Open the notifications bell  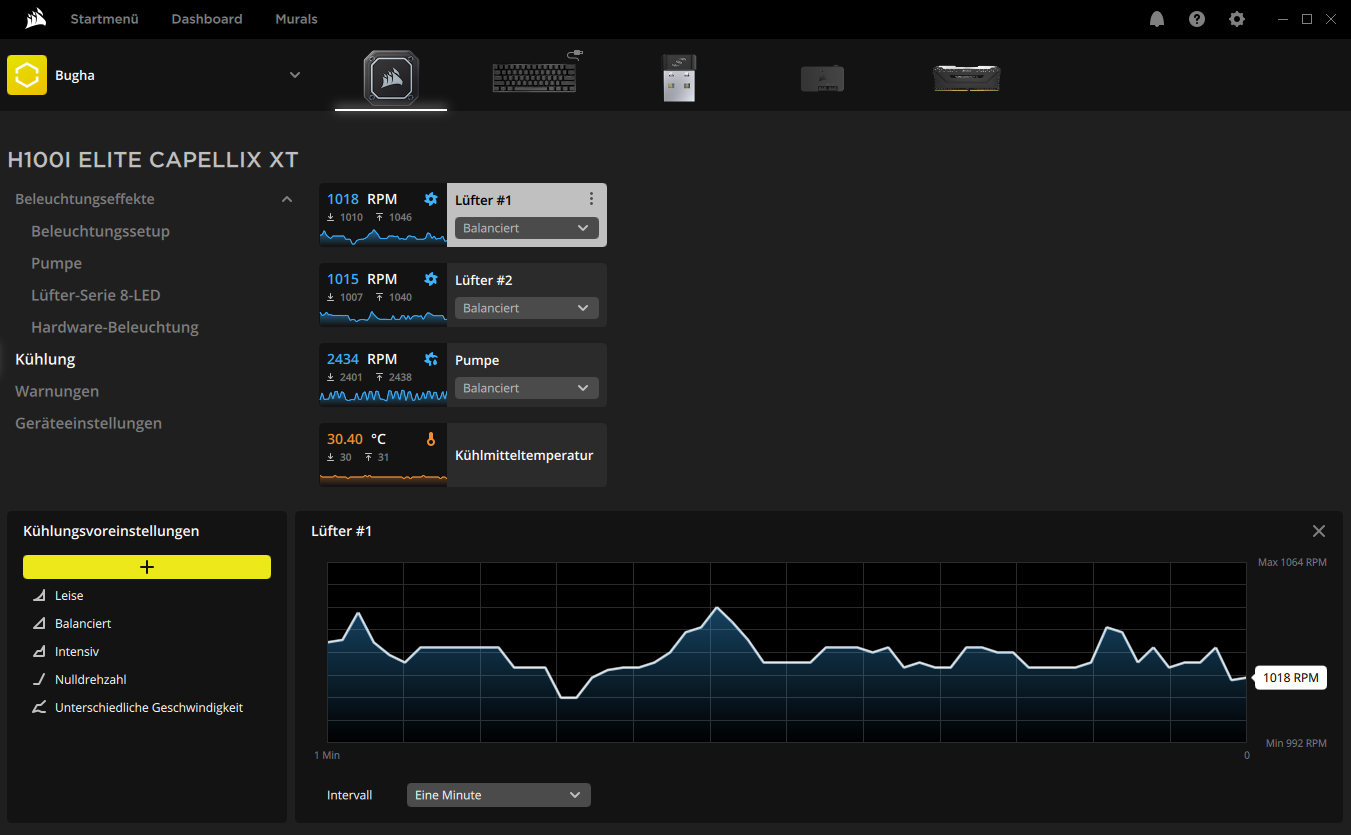tap(1157, 19)
